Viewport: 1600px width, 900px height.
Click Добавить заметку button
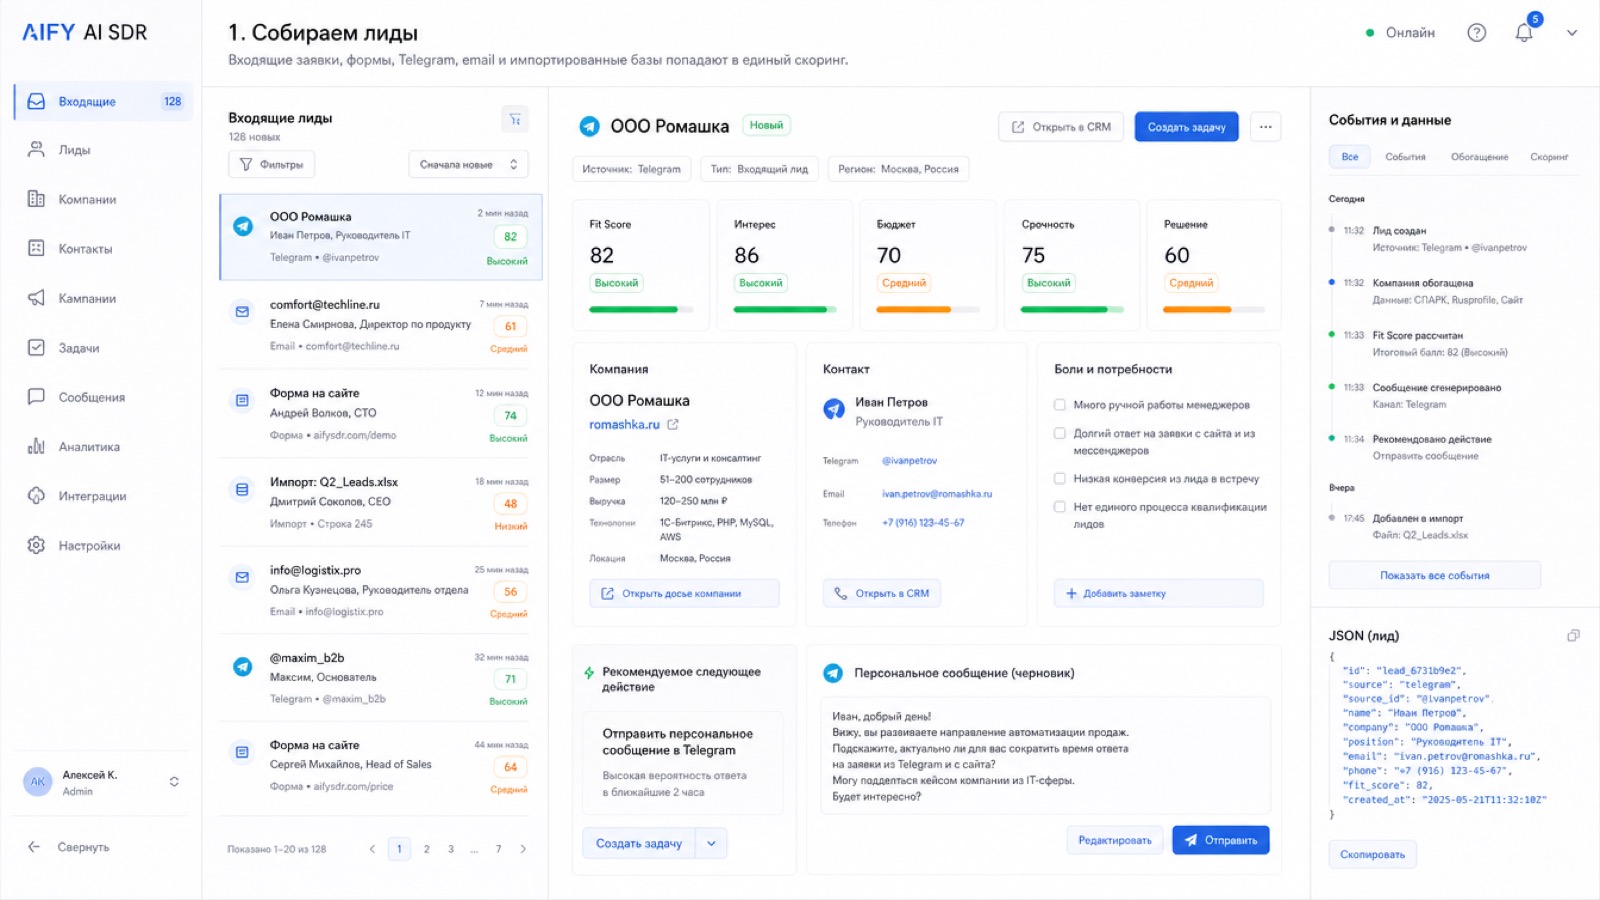pos(1158,594)
